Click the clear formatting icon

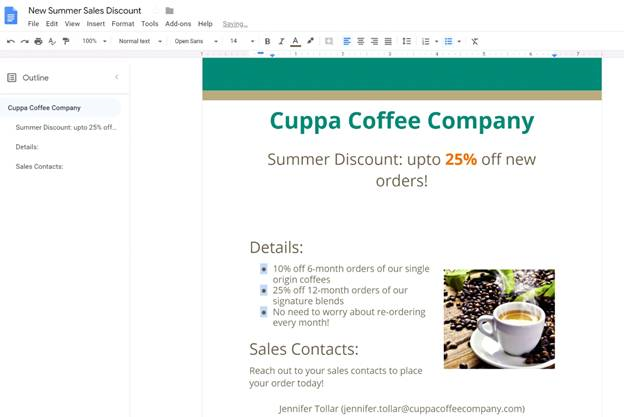point(475,41)
